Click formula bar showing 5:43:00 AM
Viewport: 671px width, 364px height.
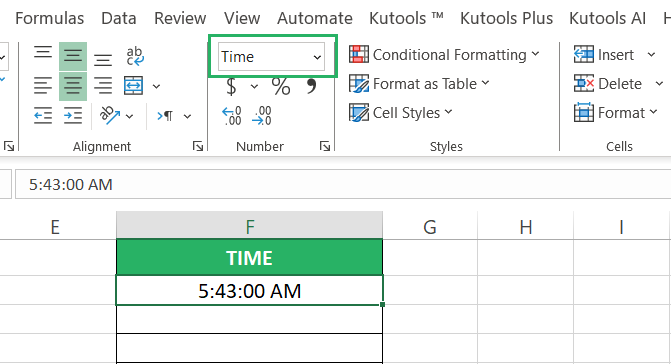342,184
